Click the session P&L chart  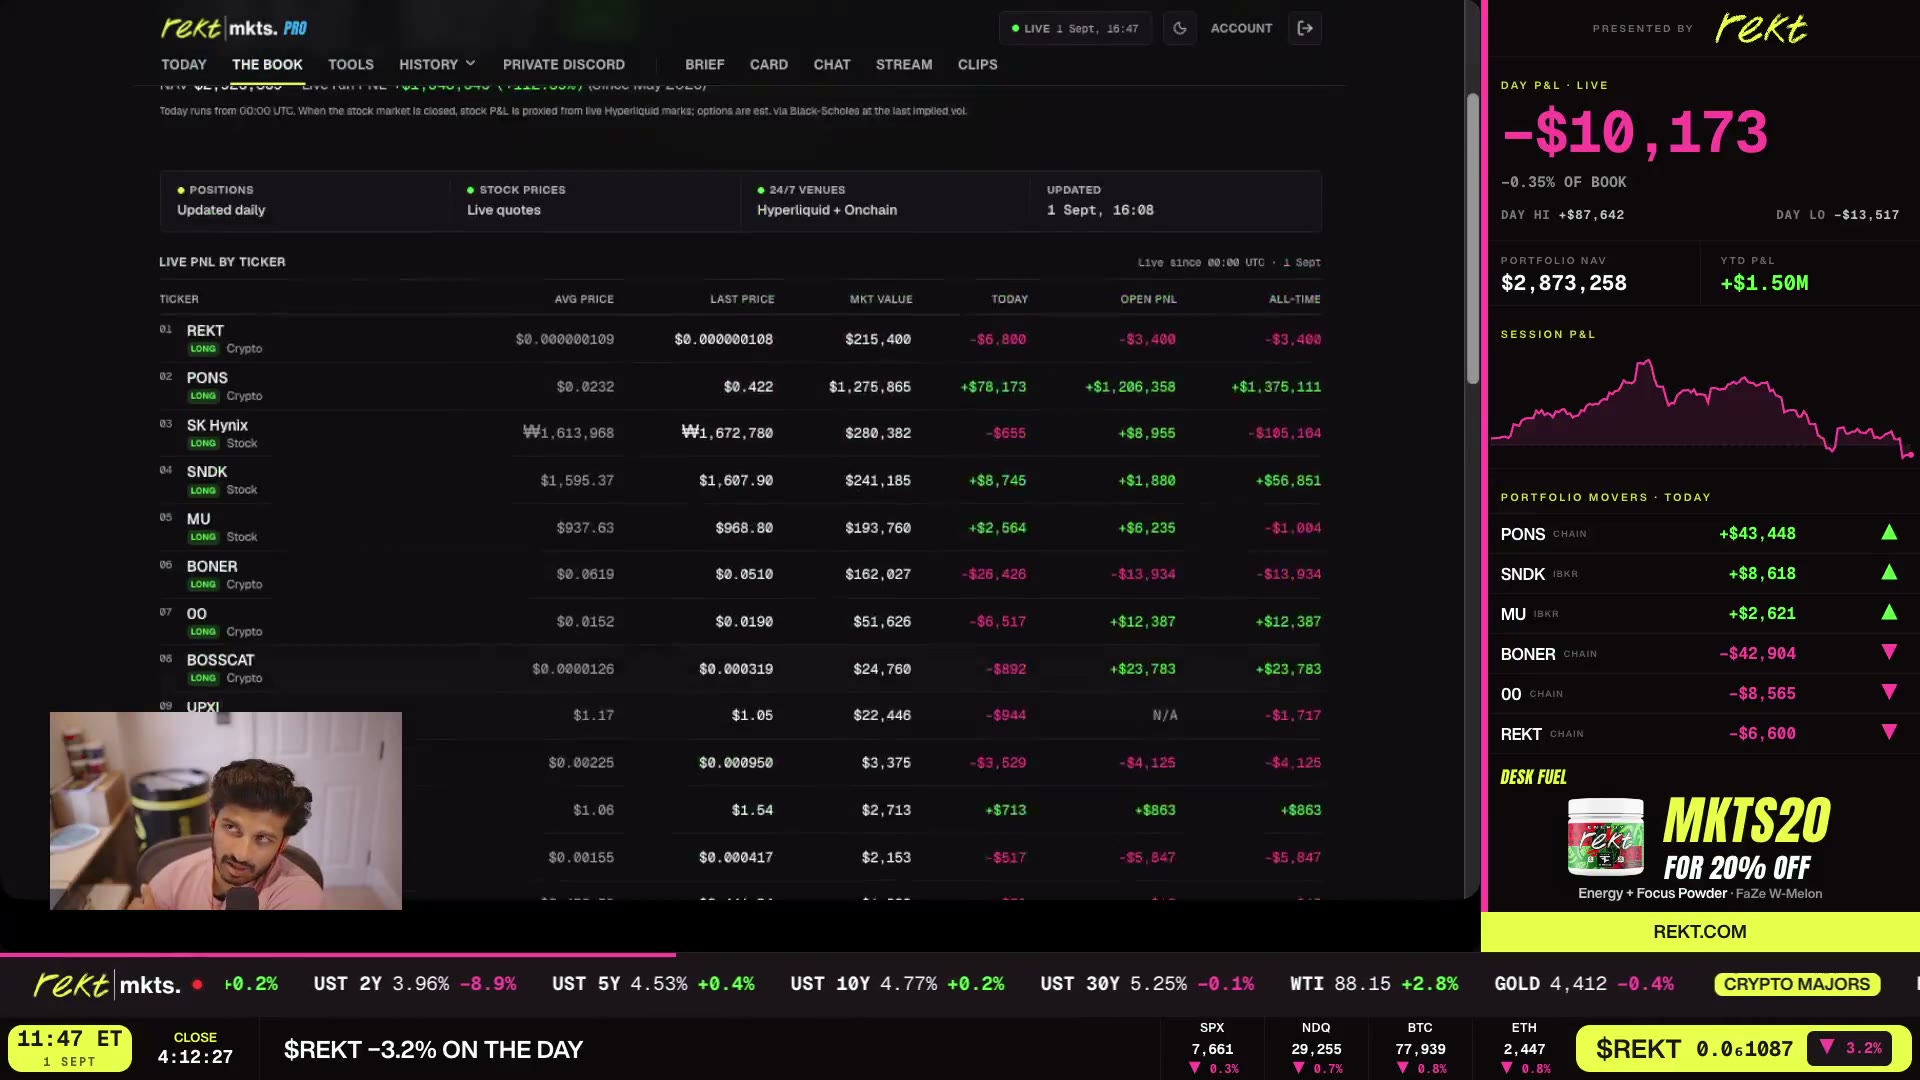click(x=1702, y=408)
